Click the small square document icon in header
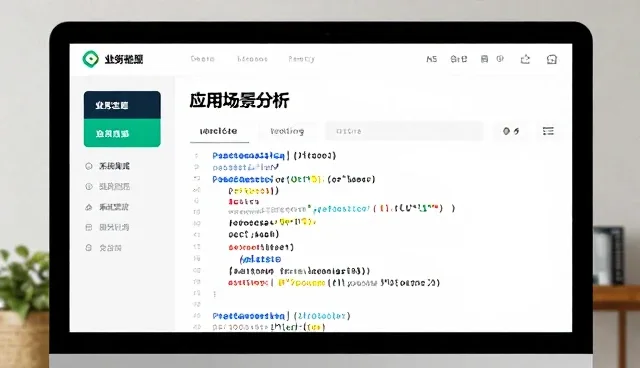Image resolution: width=640 pixels, height=368 pixels. 484,59
